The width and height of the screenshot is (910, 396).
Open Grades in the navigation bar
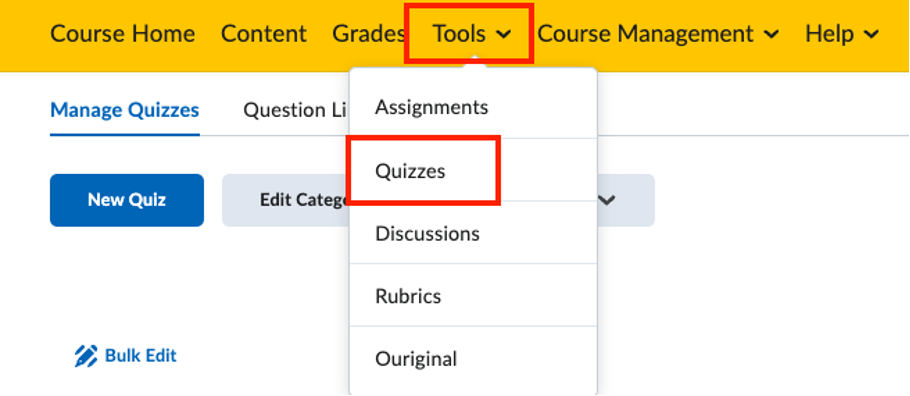click(369, 34)
